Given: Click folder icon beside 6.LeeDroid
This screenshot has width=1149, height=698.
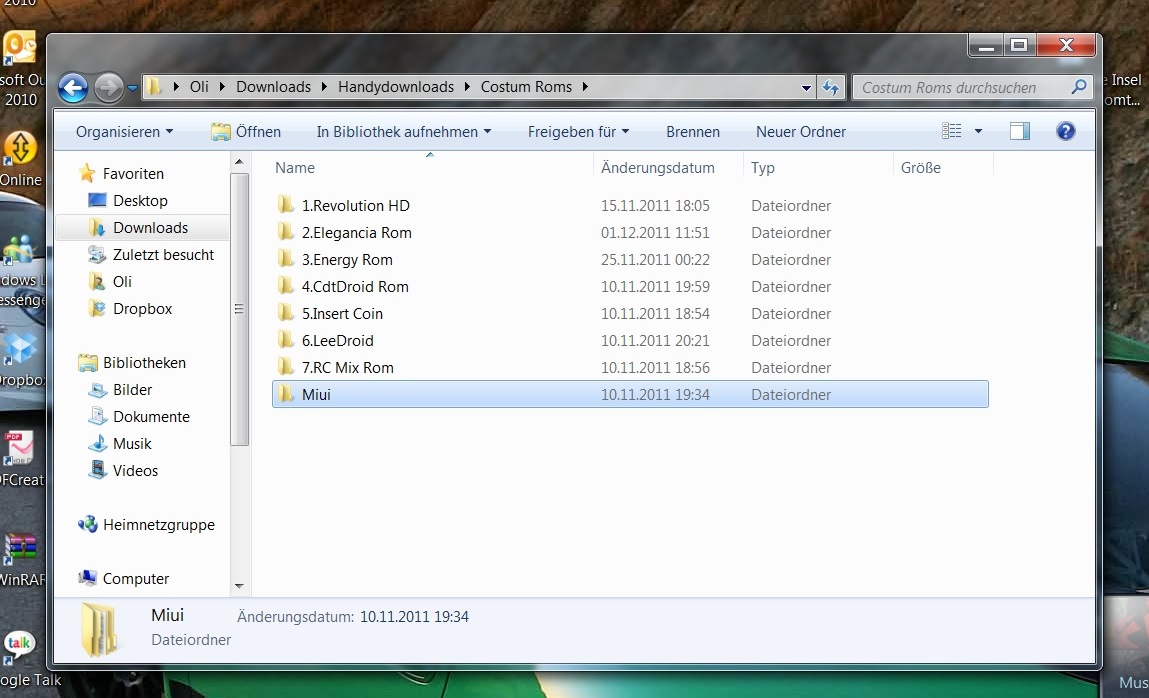Looking at the screenshot, I should click(286, 340).
